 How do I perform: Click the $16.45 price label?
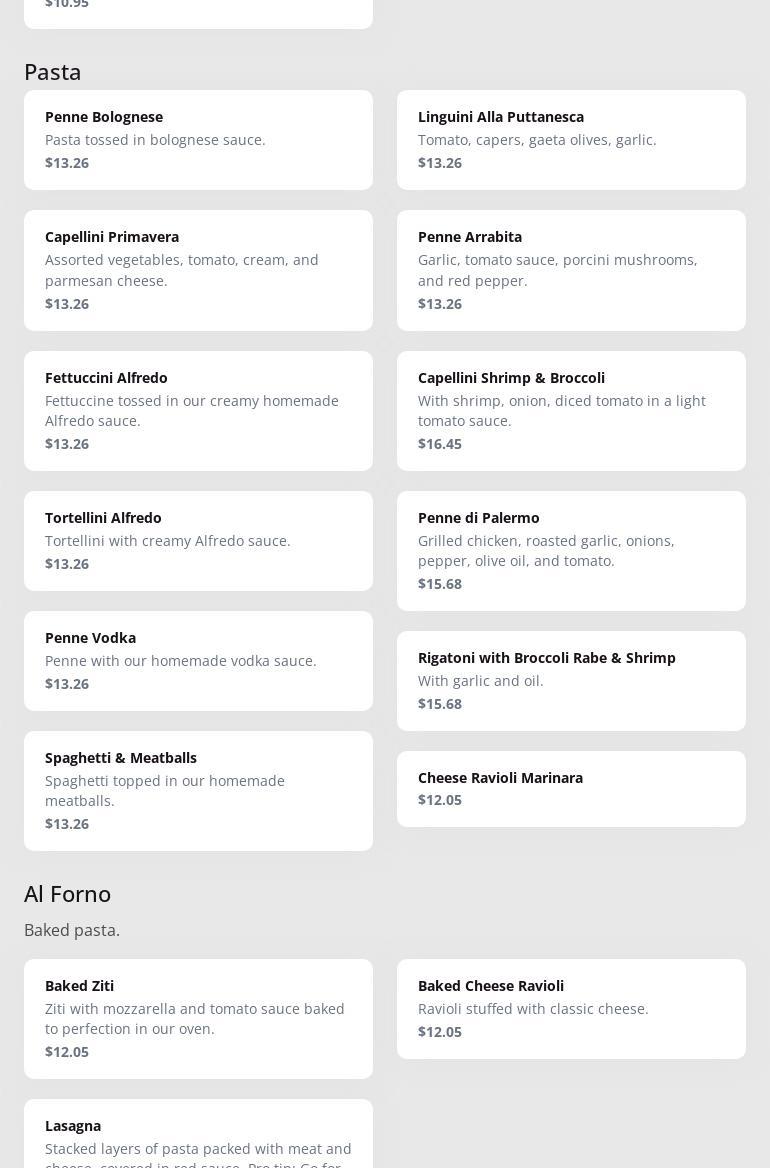point(440,444)
